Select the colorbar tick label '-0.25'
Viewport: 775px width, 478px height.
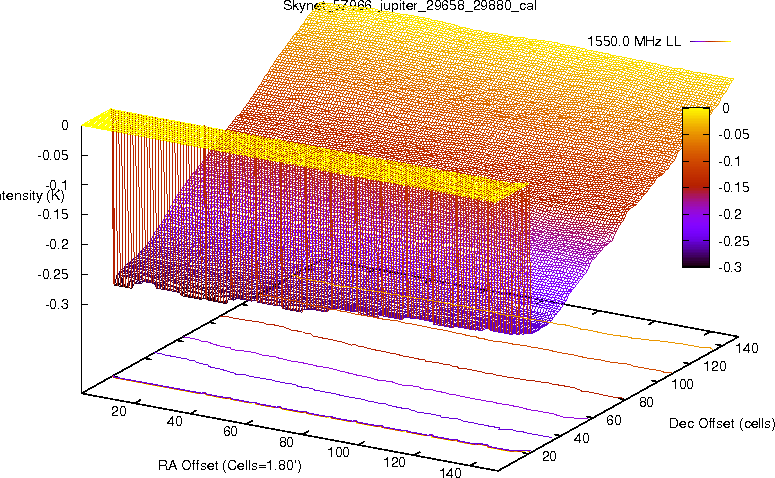tap(733, 241)
